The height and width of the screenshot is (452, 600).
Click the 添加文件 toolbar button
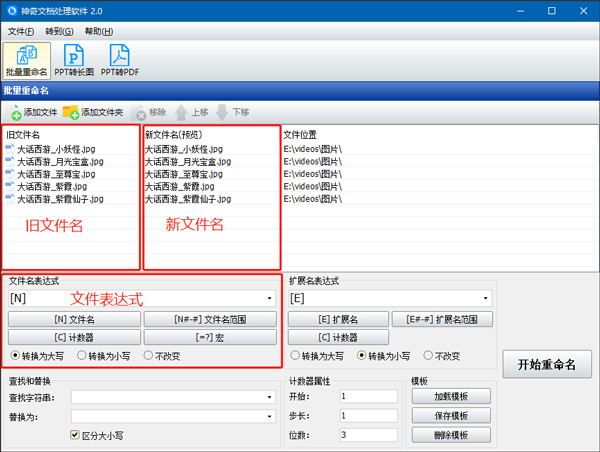pyautogui.click(x=34, y=112)
